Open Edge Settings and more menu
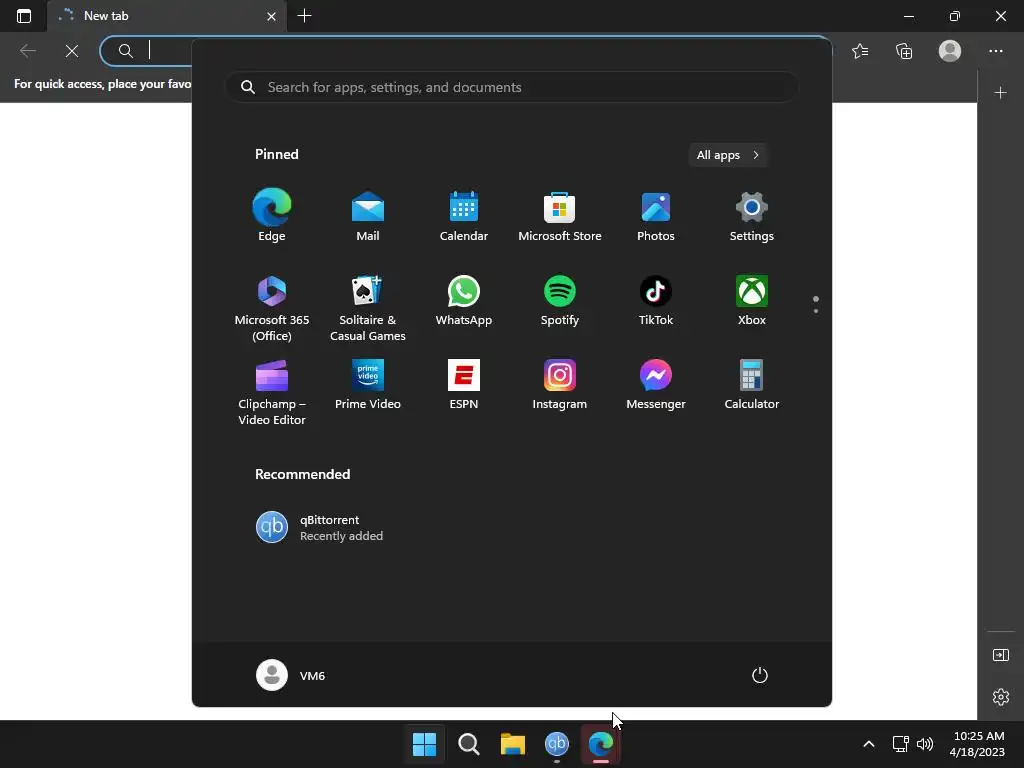This screenshot has height=768, width=1024. point(995,51)
